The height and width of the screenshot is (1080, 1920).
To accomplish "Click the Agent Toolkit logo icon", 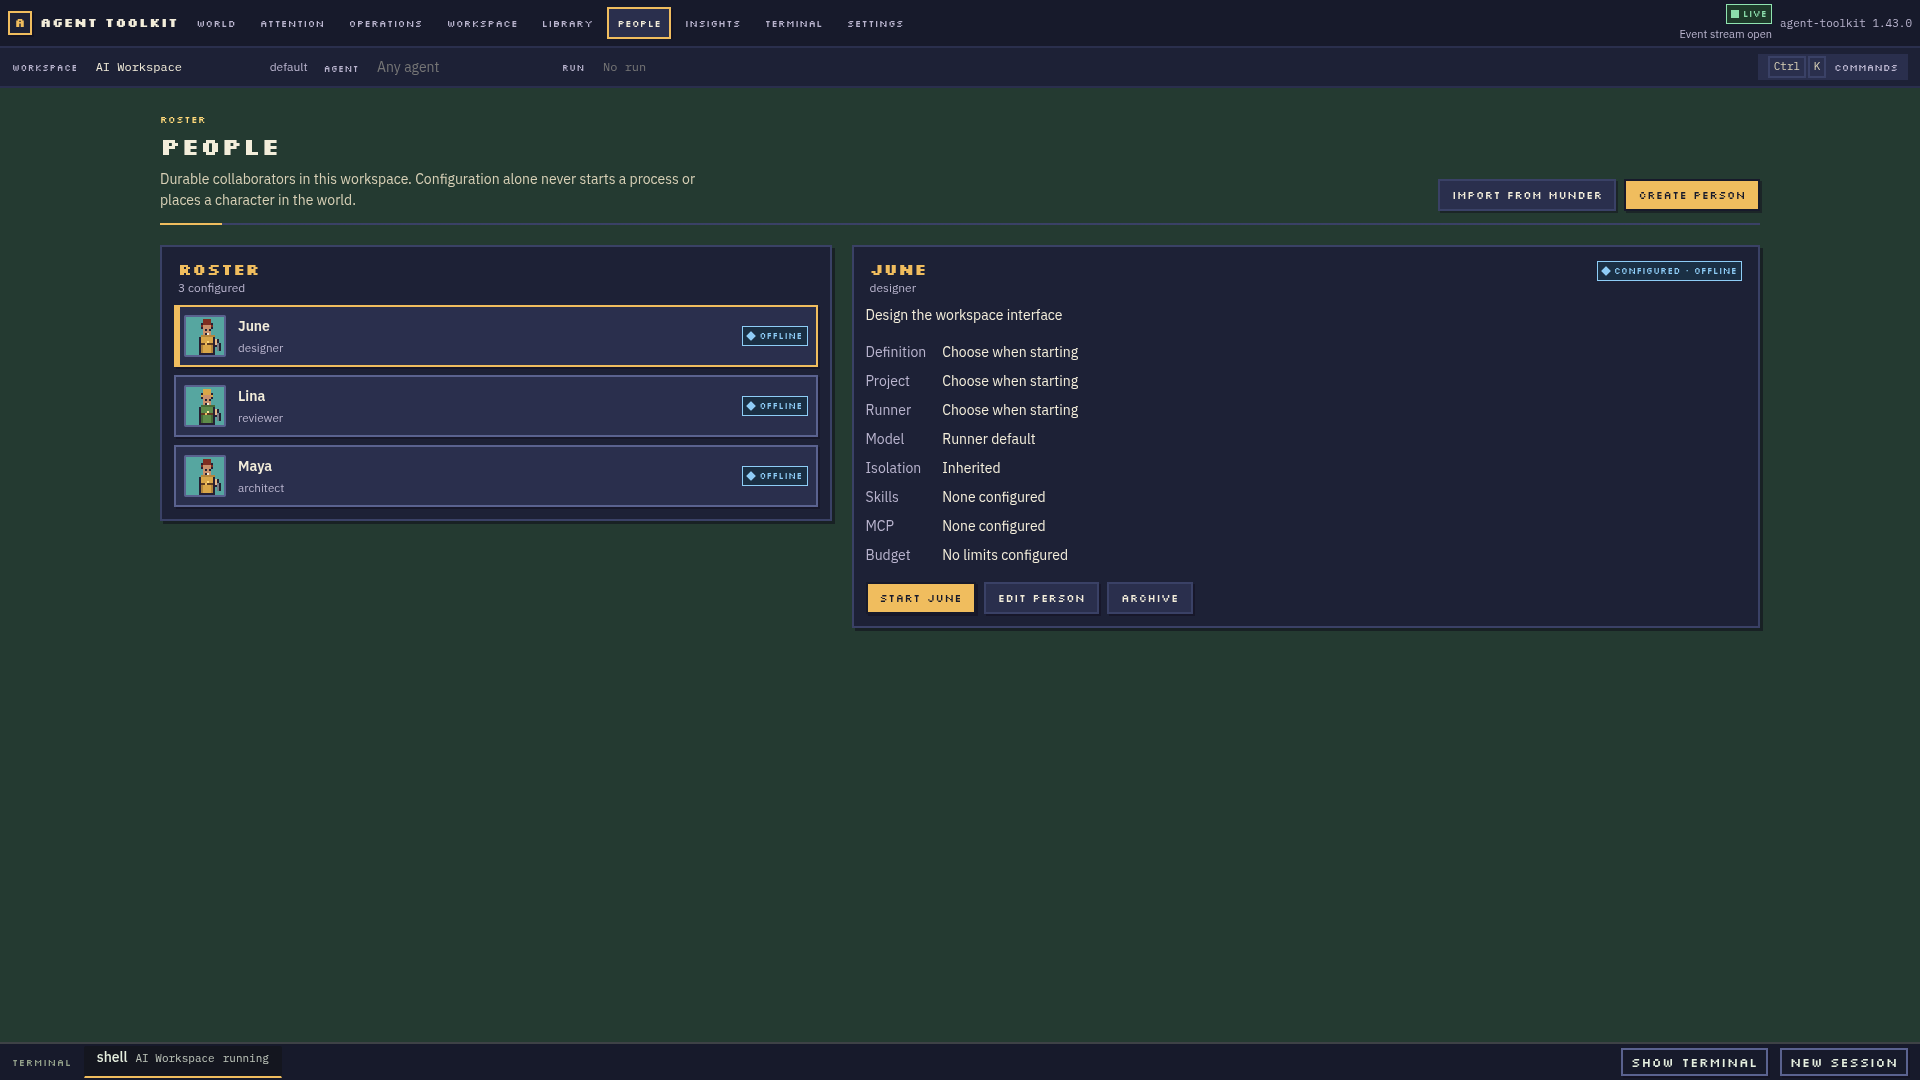I will pos(20,23).
